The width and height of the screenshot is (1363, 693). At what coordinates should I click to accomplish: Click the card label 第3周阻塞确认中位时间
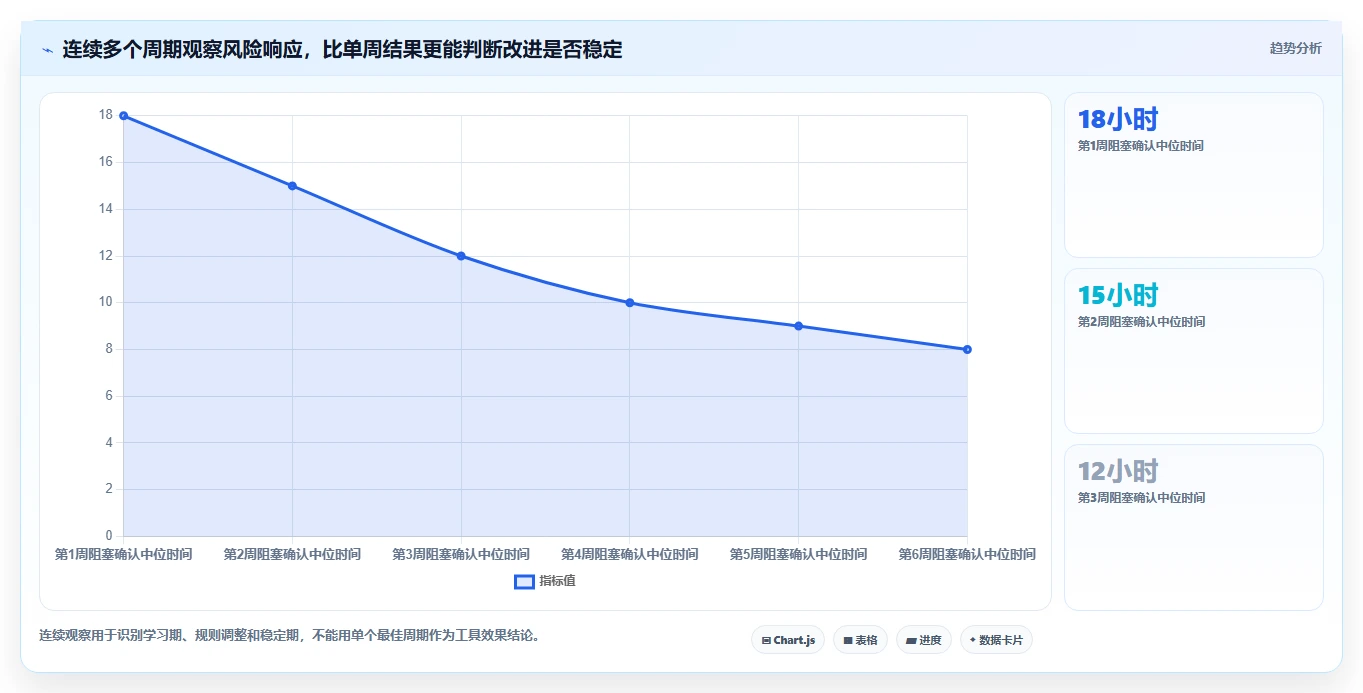(x=1141, y=498)
